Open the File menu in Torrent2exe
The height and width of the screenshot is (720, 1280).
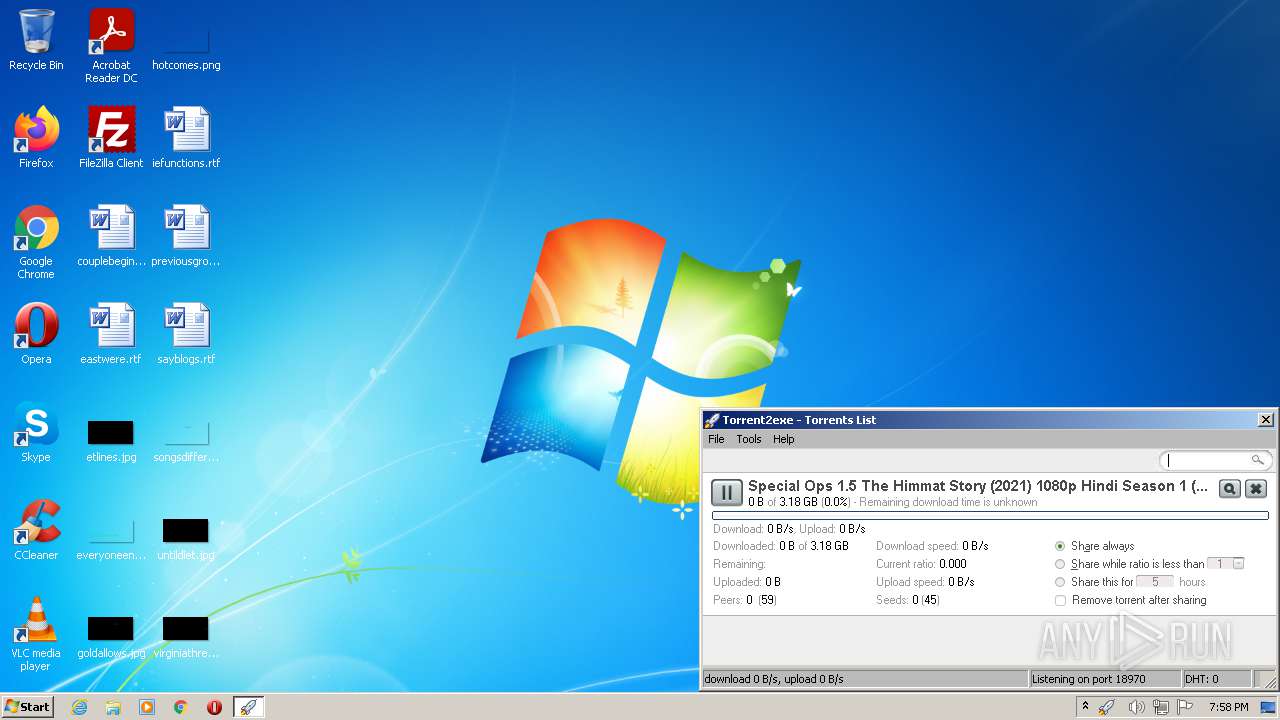(x=716, y=439)
